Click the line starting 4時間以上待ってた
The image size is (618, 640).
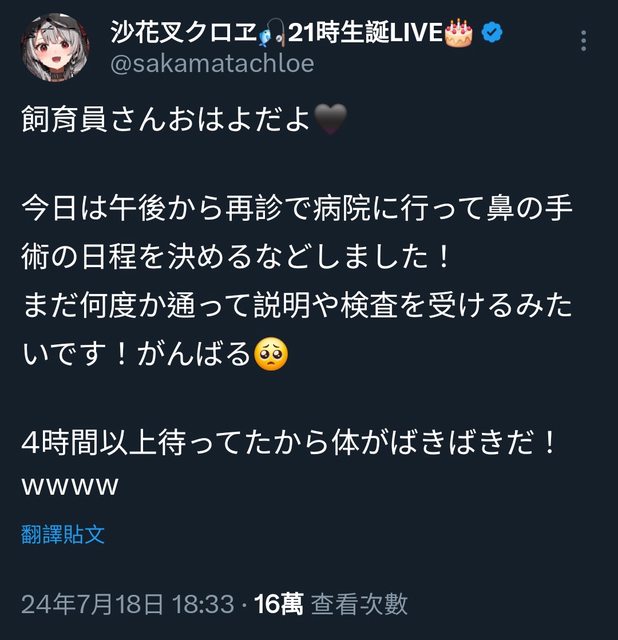(288, 442)
